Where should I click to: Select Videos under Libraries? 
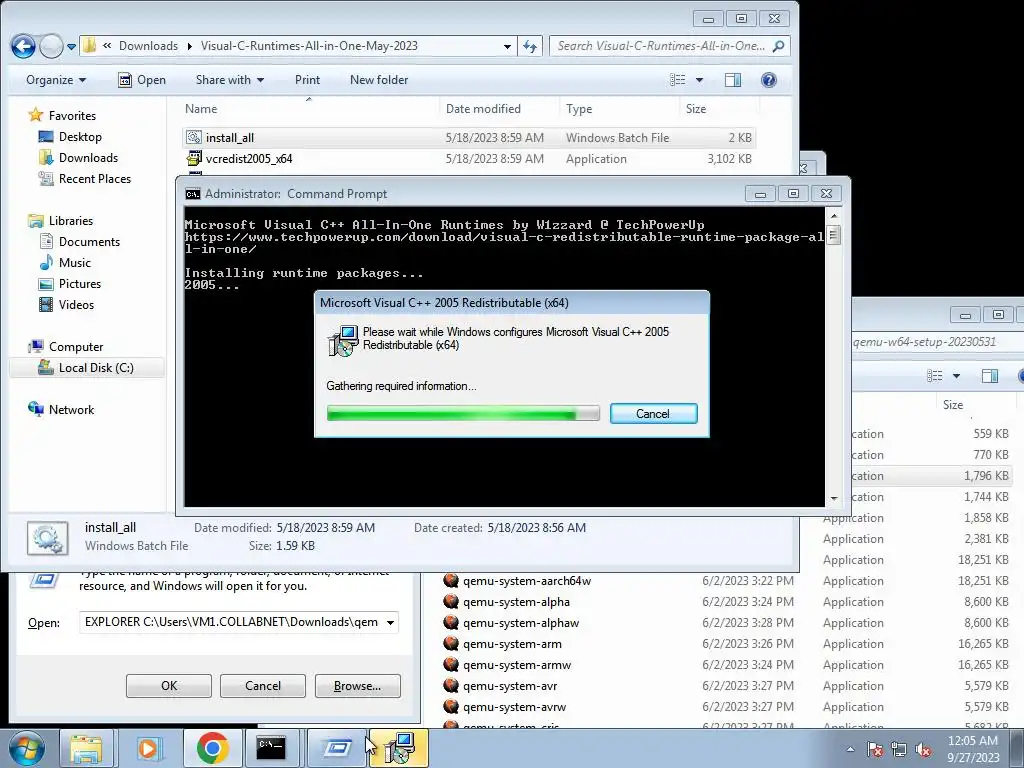[76, 304]
